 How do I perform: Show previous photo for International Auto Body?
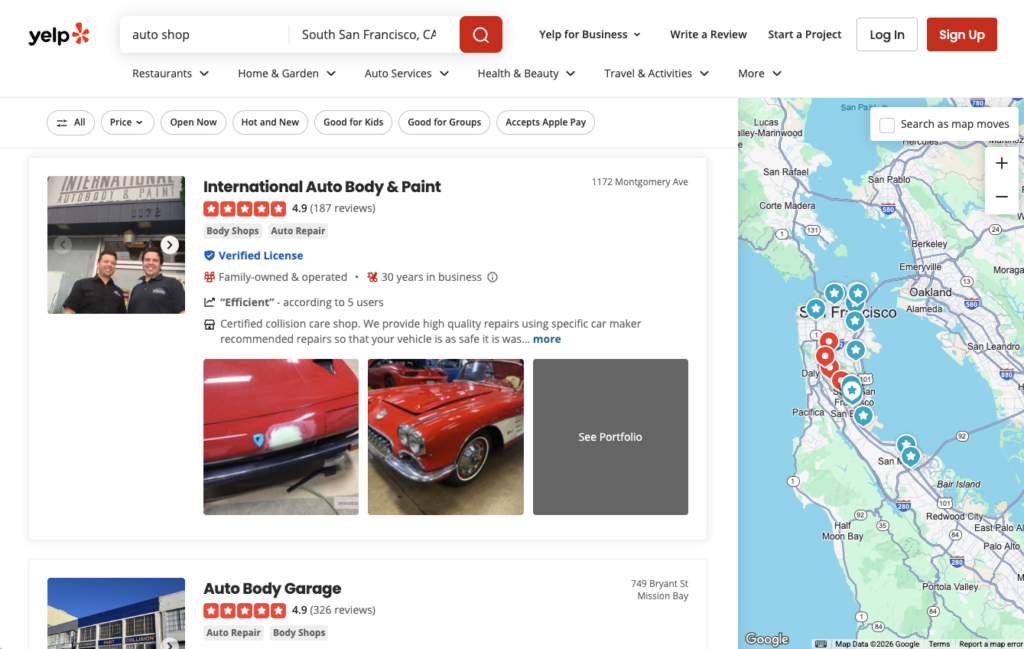(62, 245)
